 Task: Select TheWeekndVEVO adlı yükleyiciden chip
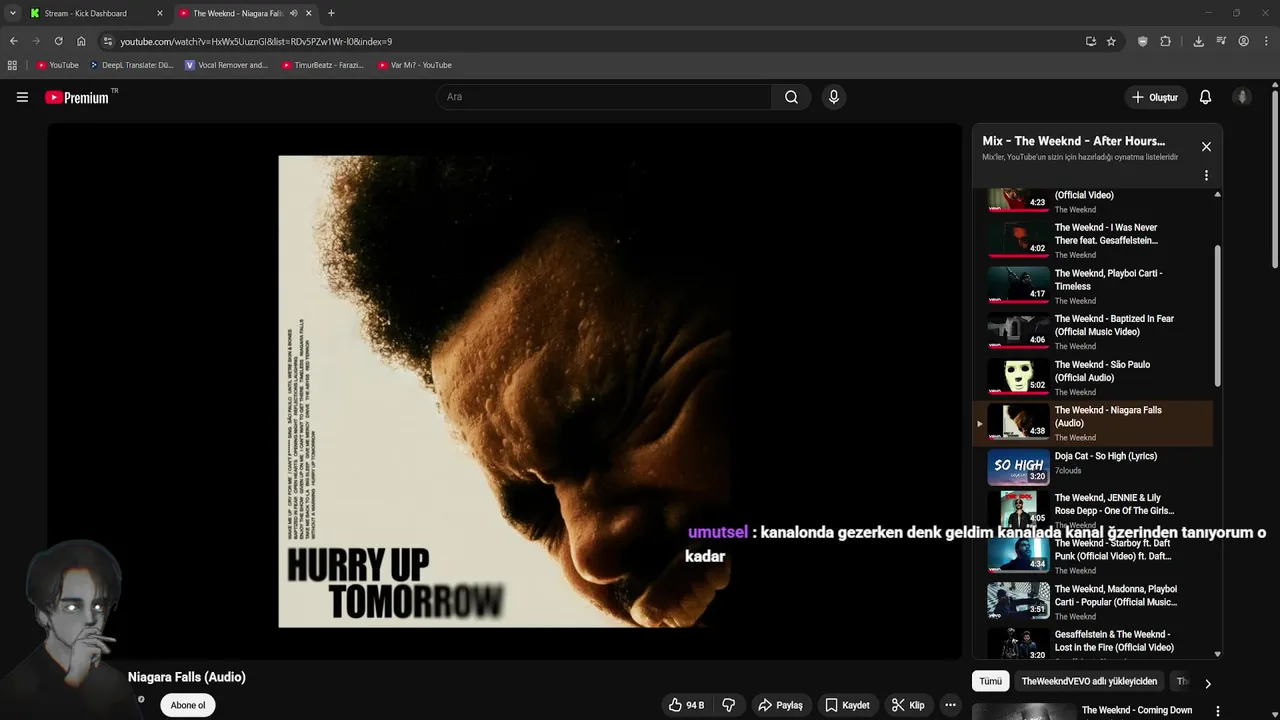pos(1089,681)
